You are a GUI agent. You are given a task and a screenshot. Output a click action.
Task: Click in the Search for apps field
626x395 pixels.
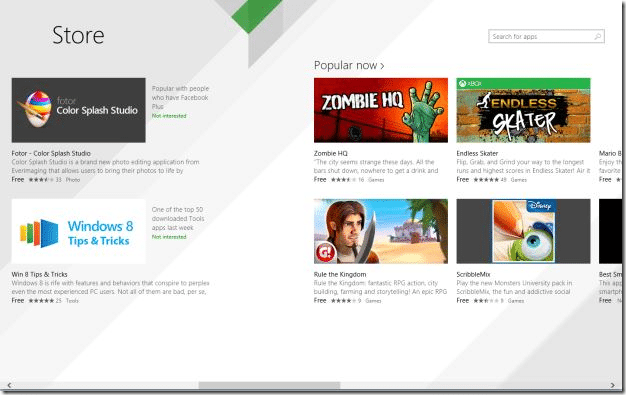(546, 36)
